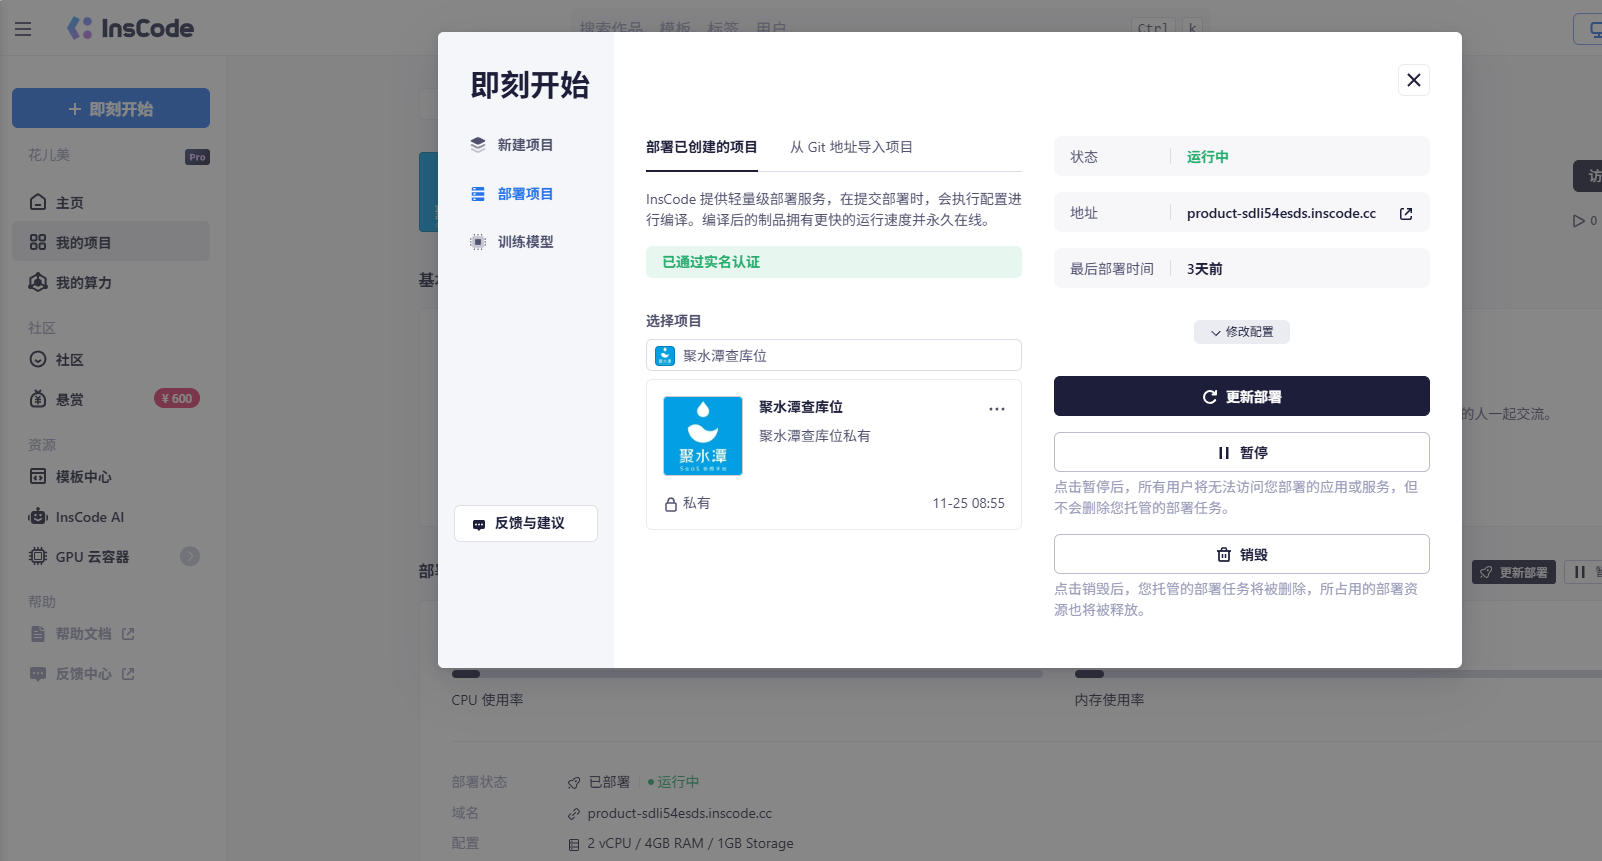Click the external-link icon next to 反馈中心
Image resolution: width=1602 pixels, height=861 pixels.
pyautogui.click(x=128, y=673)
